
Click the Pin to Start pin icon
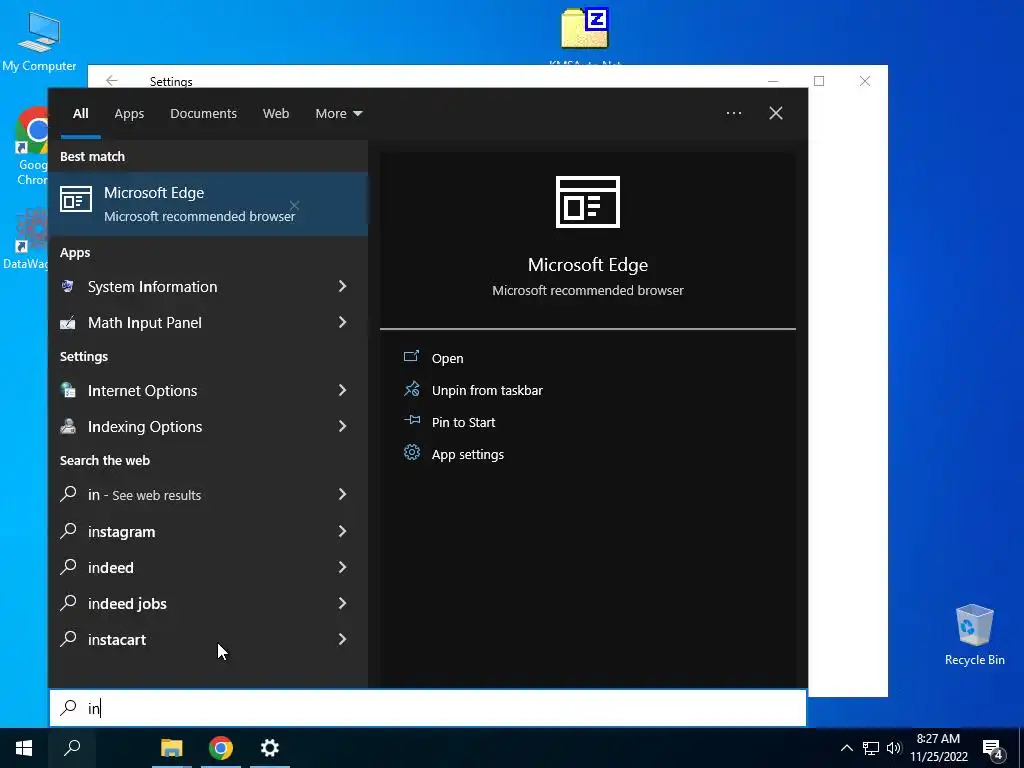click(x=411, y=420)
